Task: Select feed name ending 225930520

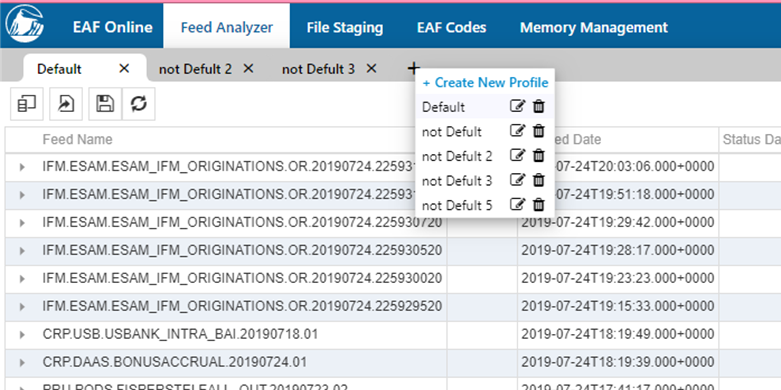Action: click(242, 250)
